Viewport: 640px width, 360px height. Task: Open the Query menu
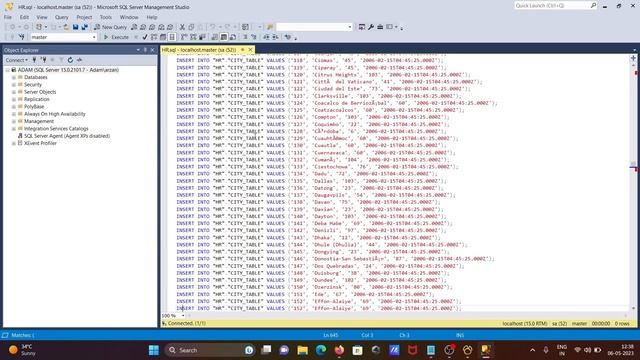click(62, 17)
